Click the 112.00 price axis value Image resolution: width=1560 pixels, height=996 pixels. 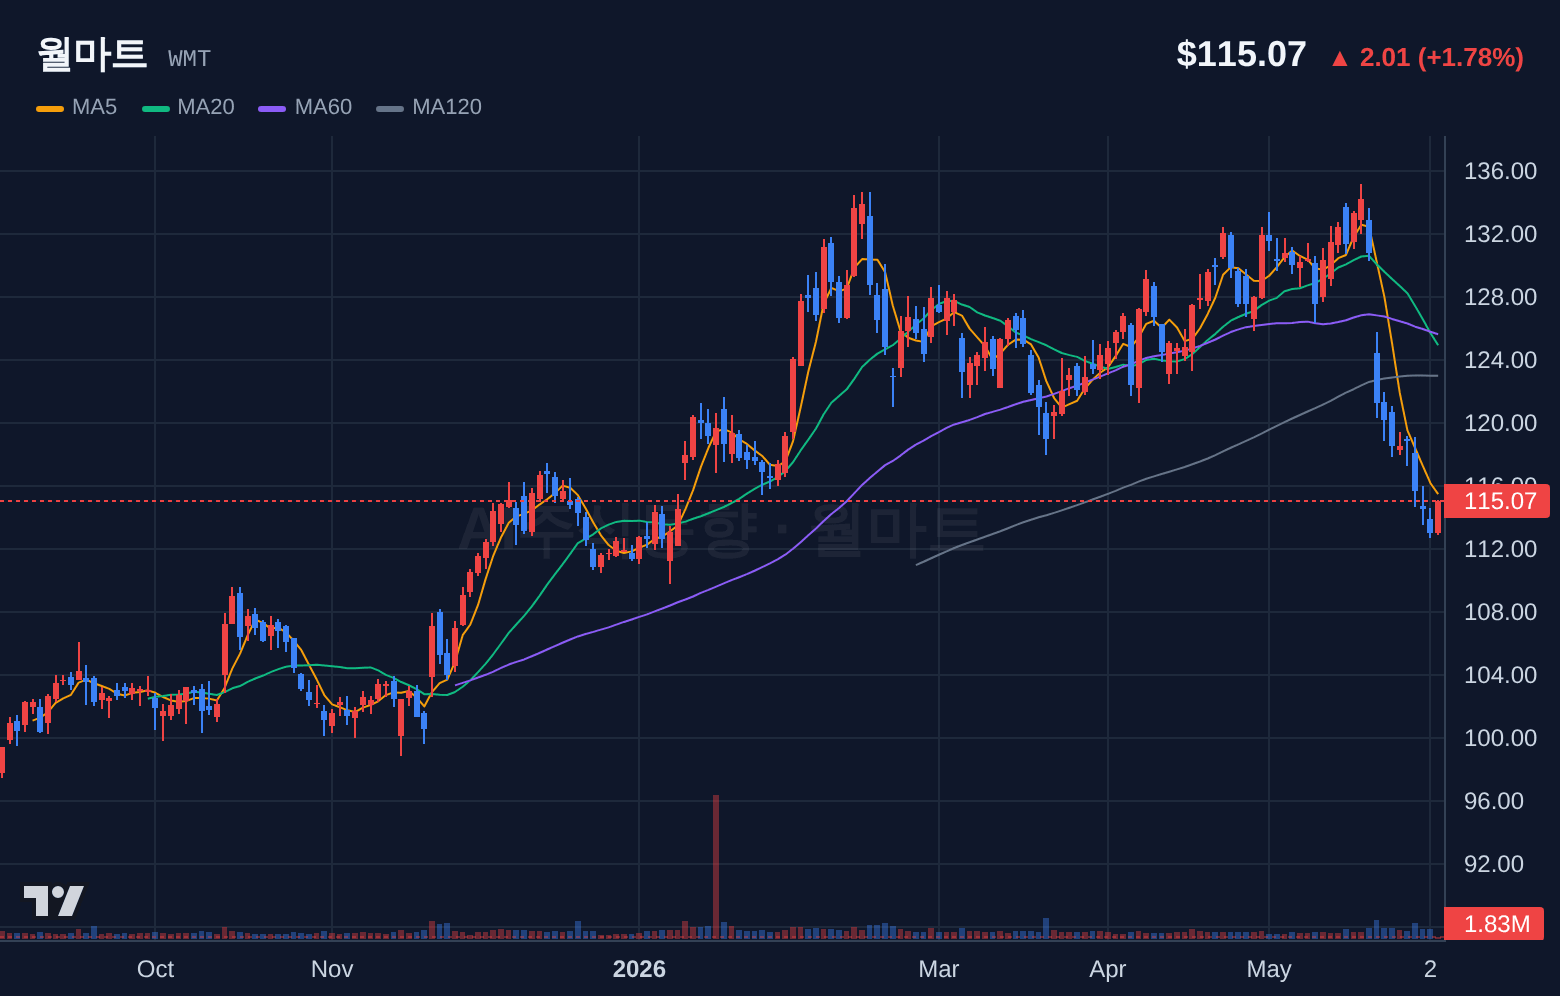tap(1500, 549)
